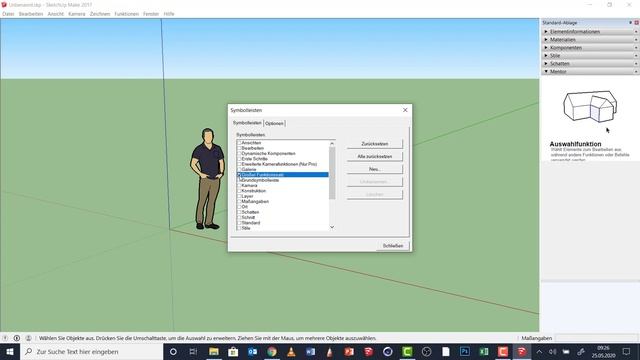Open File Explorer from the taskbar

pyautogui.click(x=213, y=351)
